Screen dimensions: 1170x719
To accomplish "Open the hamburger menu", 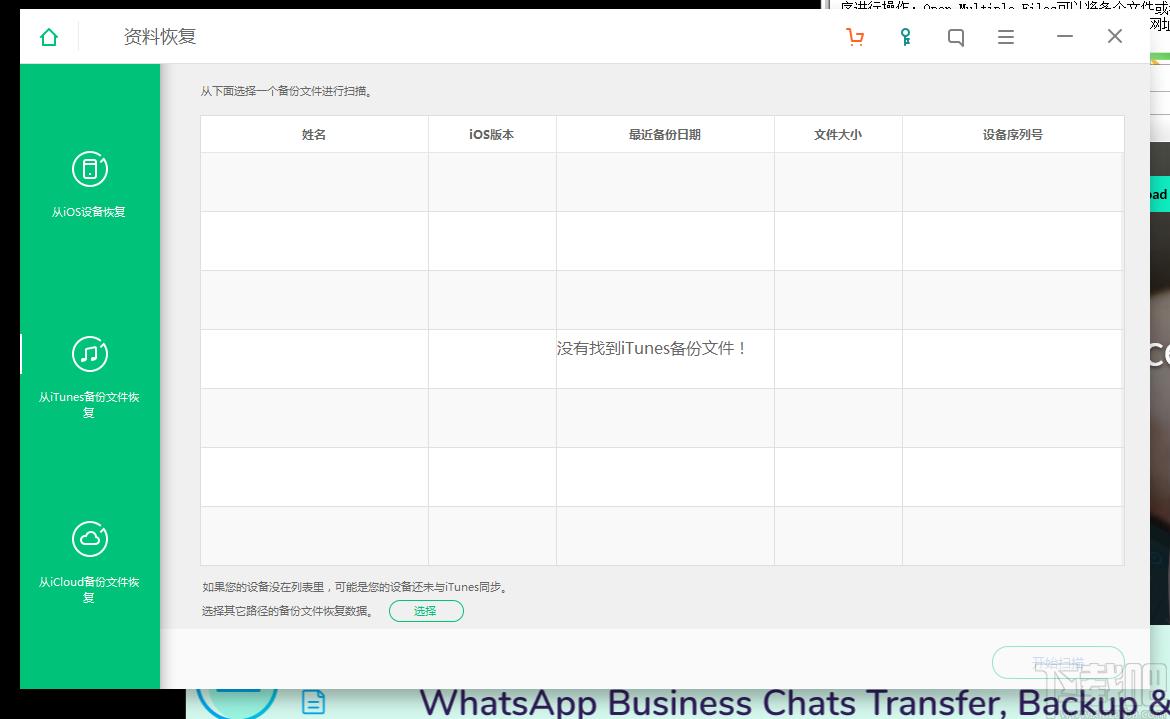I will [1006, 37].
